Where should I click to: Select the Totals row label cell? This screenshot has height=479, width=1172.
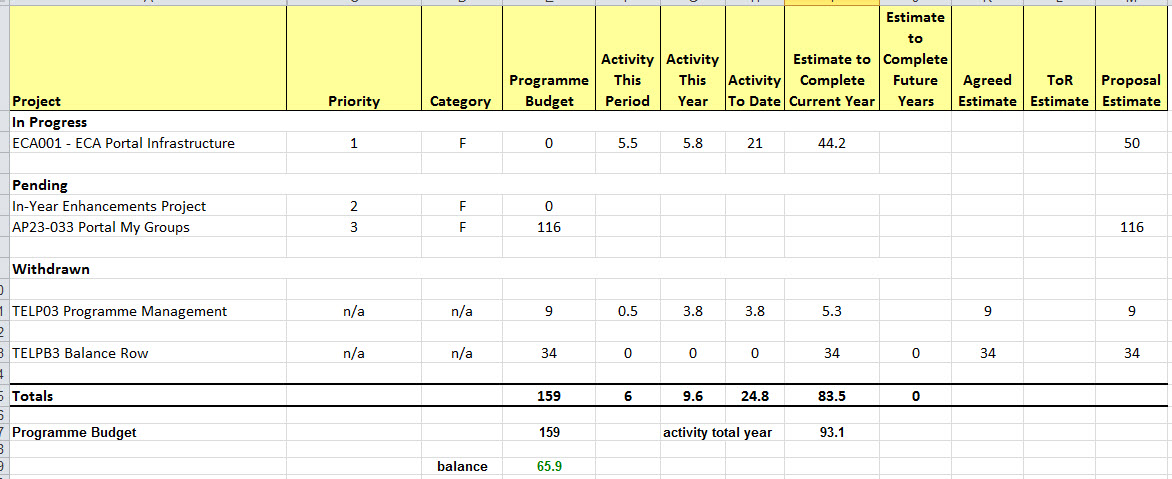pyautogui.click(x=33, y=396)
